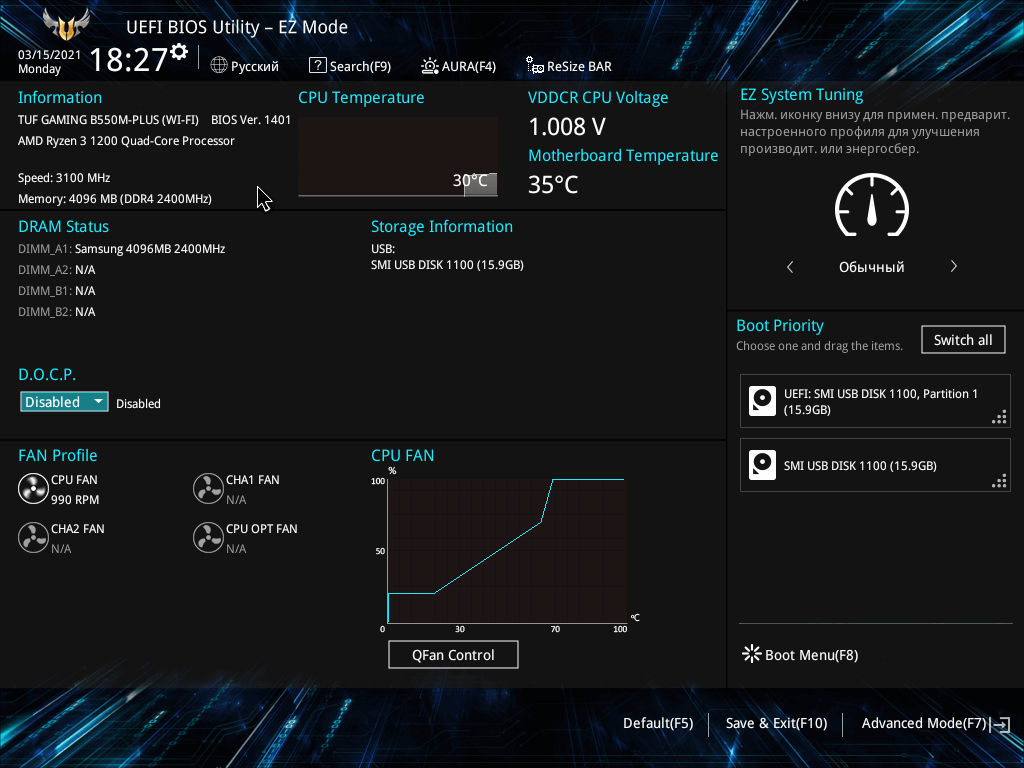Viewport: 1024px width, 768px height.
Task: Open Search(F9)
Action: 360,67
